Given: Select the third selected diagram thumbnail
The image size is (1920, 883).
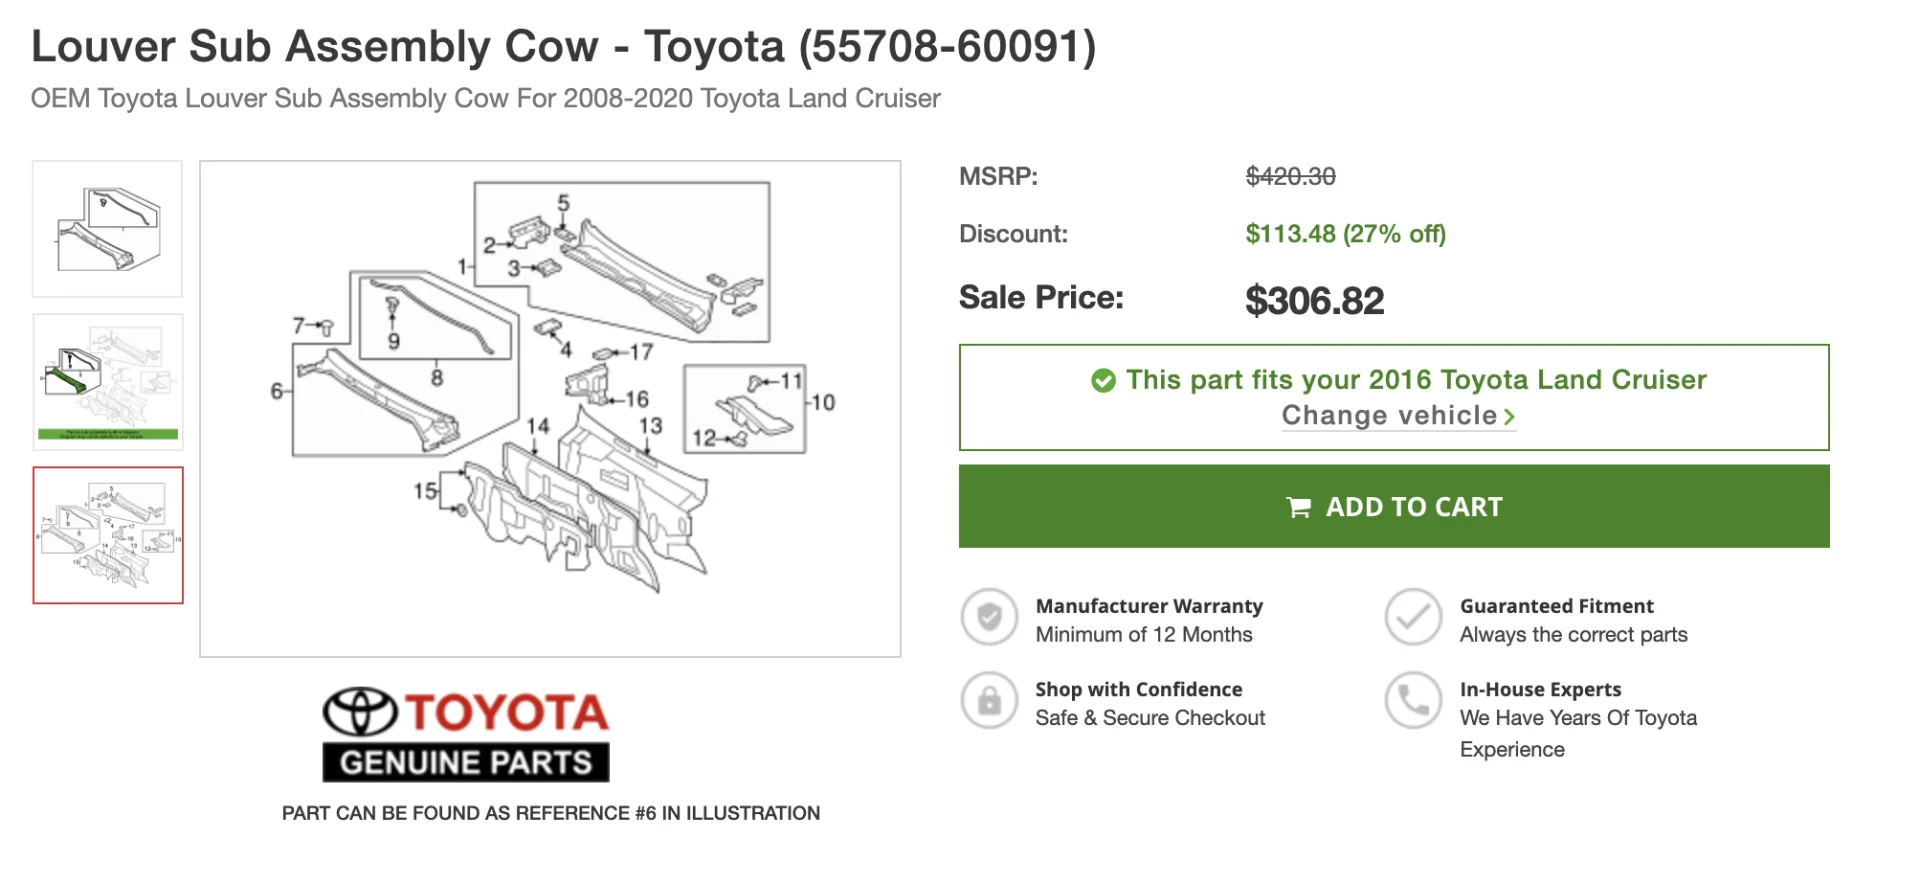Looking at the screenshot, I should click(x=107, y=535).
